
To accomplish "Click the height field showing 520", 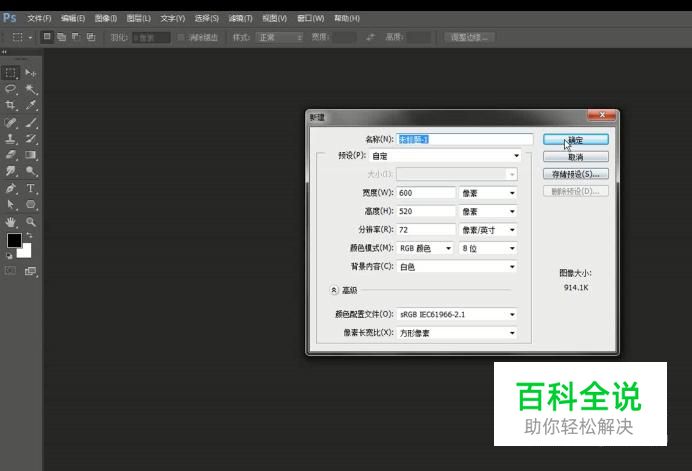I will pyautogui.click(x=426, y=211).
